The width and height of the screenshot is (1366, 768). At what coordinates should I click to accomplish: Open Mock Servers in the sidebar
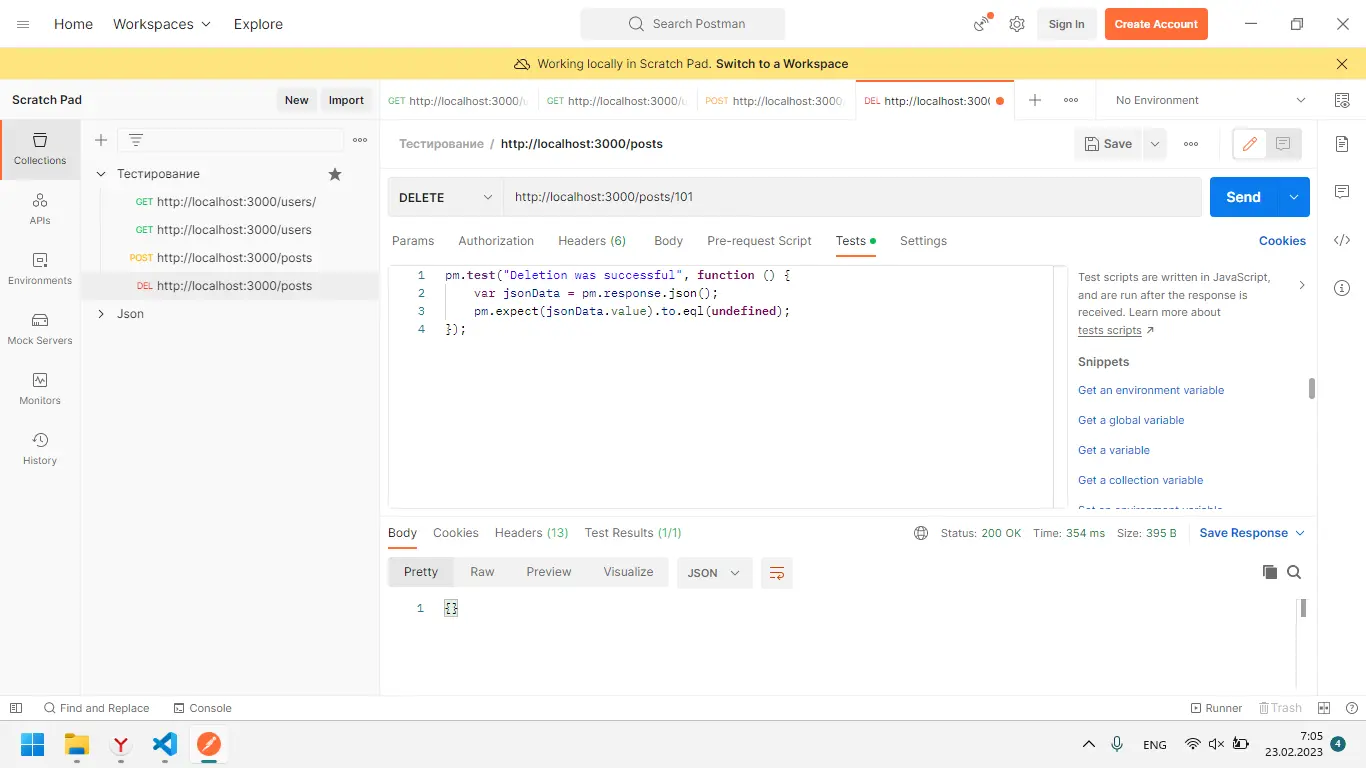(x=40, y=329)
